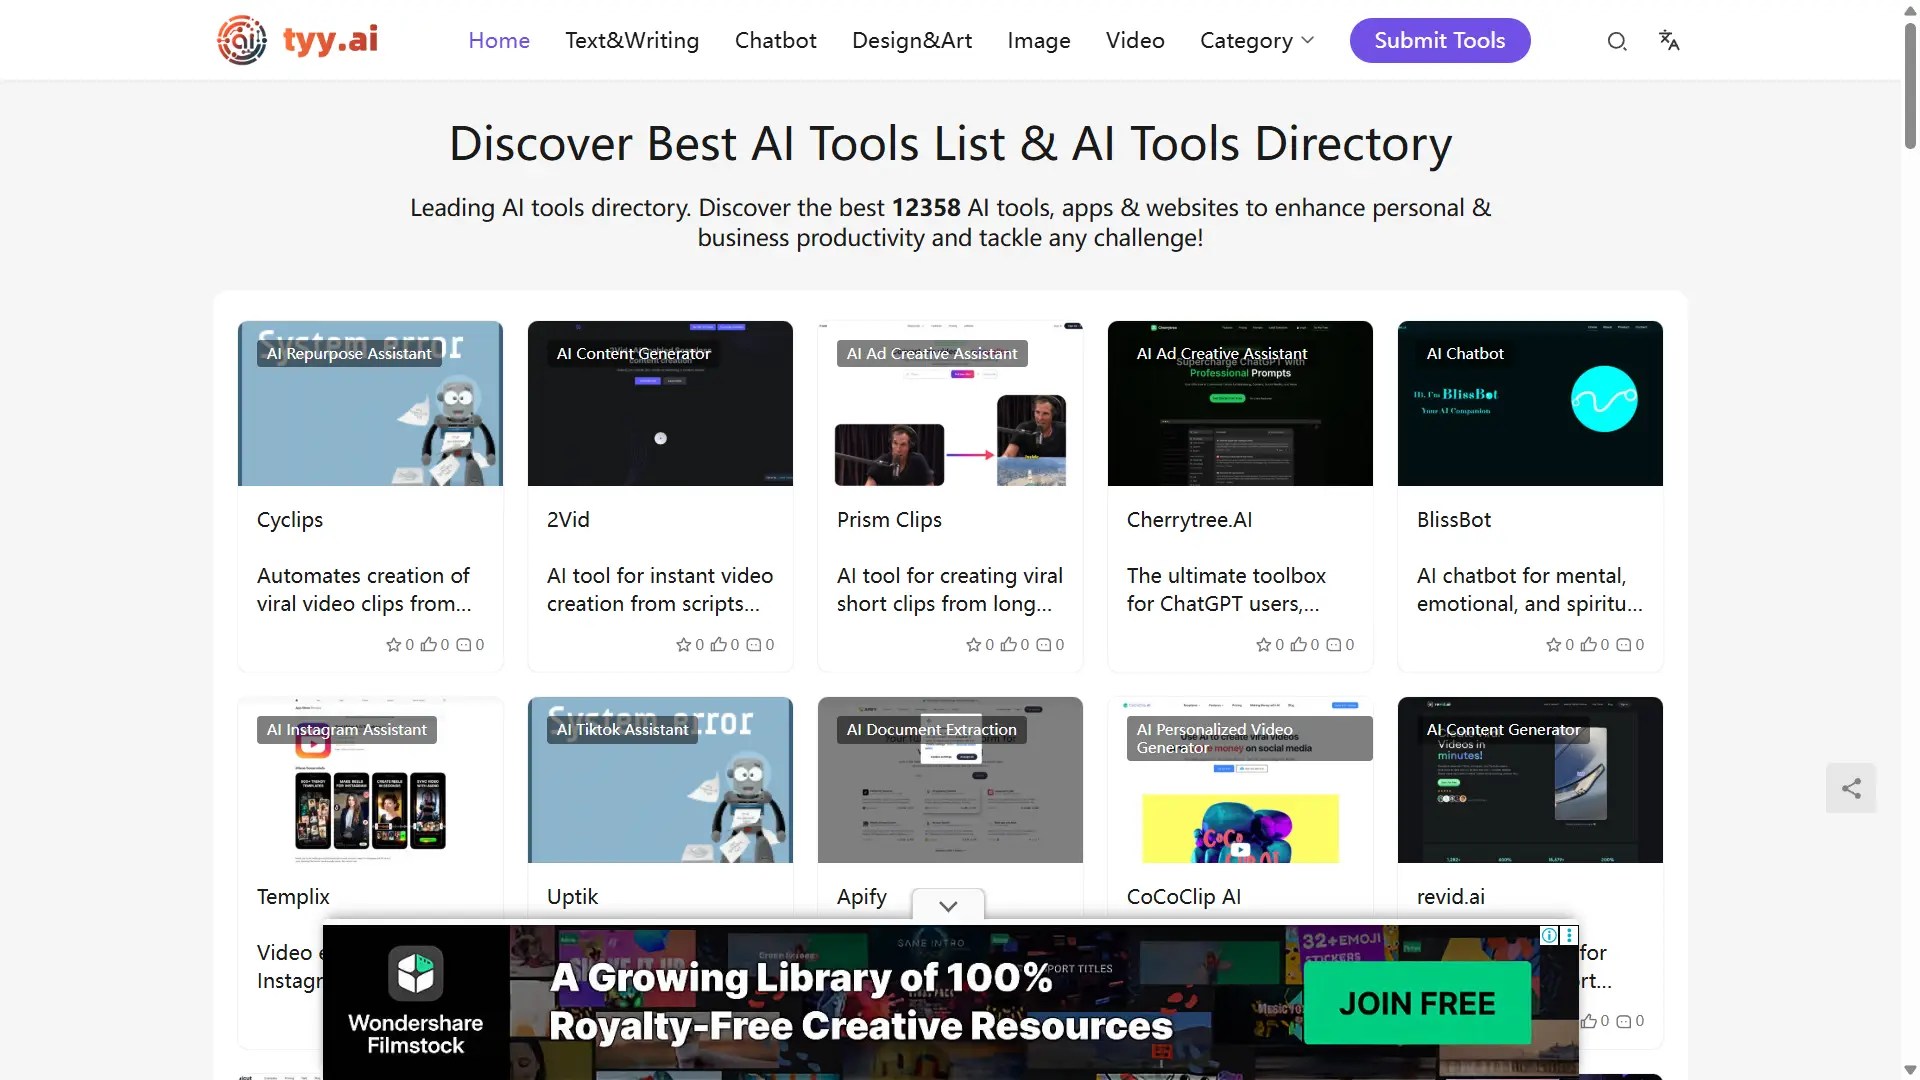Click the tyy.ai logo icon

(242, 40)
